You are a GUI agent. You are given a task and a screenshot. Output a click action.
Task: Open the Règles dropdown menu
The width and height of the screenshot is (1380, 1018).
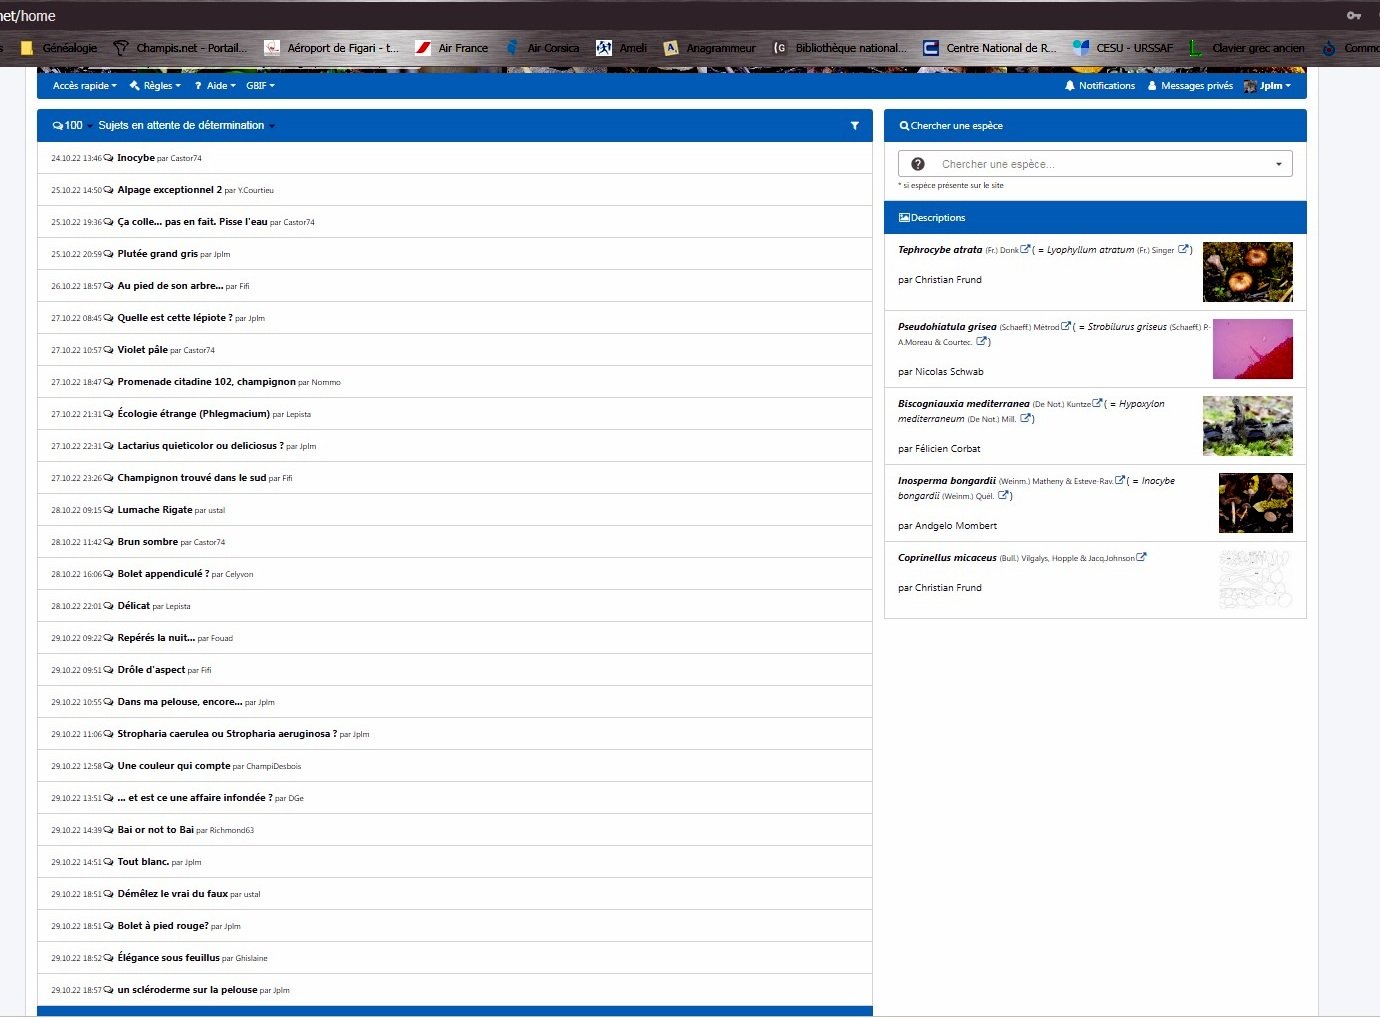coord(155,86)
